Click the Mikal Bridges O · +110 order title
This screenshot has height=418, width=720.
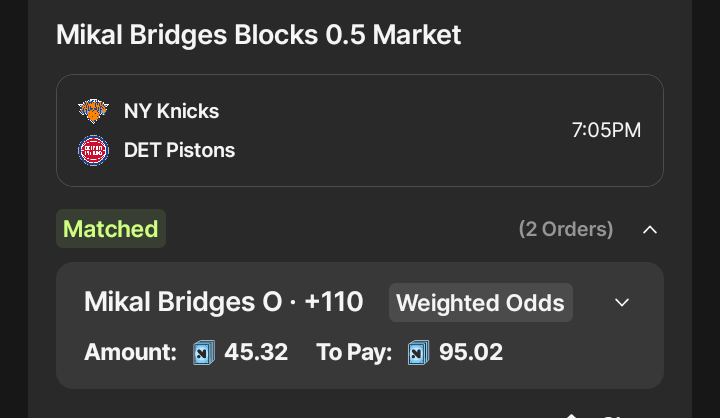coord(224,302)
